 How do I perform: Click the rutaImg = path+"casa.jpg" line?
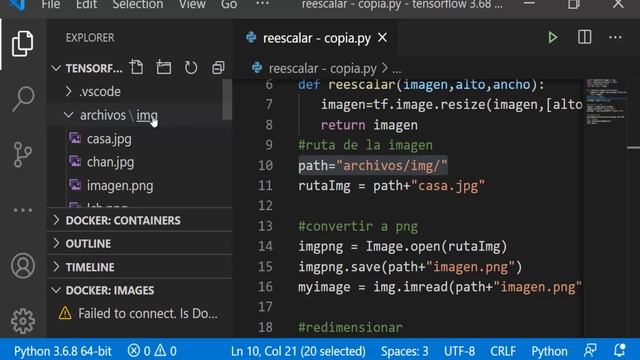coord(391,186)
